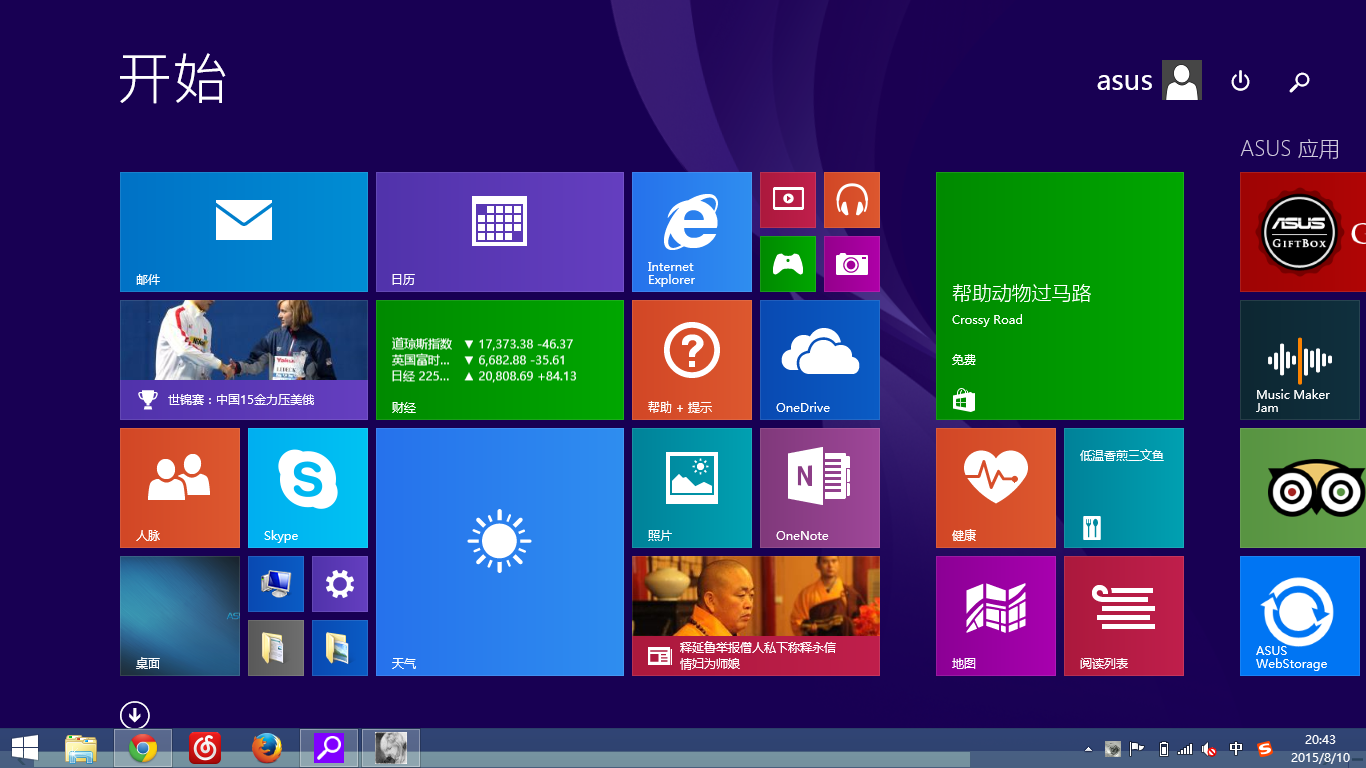The width and height of the screenshot is (1366, 768).
Task: Open the Sogou input method icon
Action: (x=1265, y=748)
